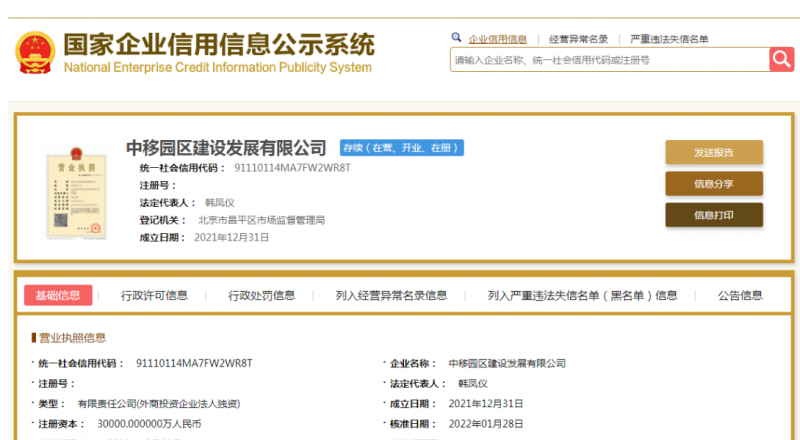Click the blue 存续 status badge
Image resolution: width=800 pixels, height=440 pixels.
pyautogui.click(x=401, y=148)
